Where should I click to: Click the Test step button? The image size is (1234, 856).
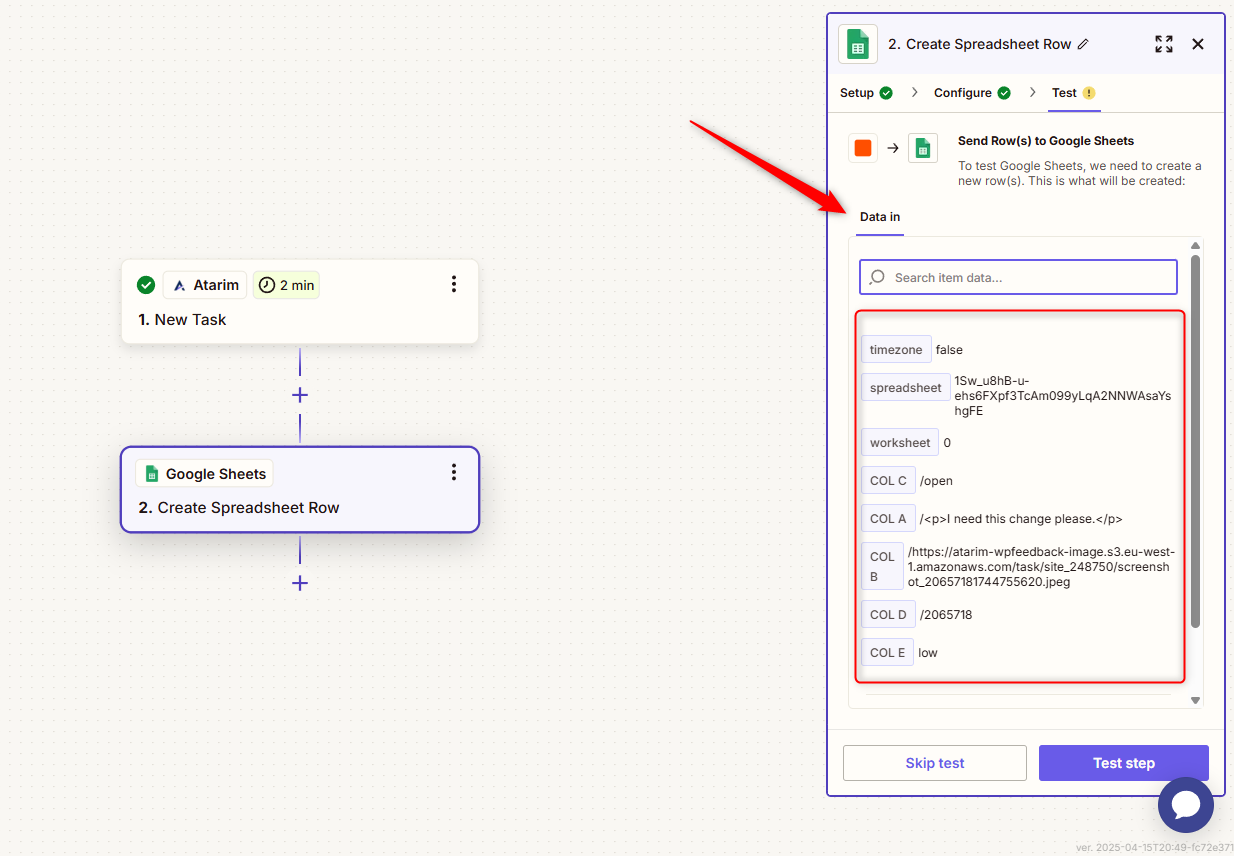pos(1123,763)
